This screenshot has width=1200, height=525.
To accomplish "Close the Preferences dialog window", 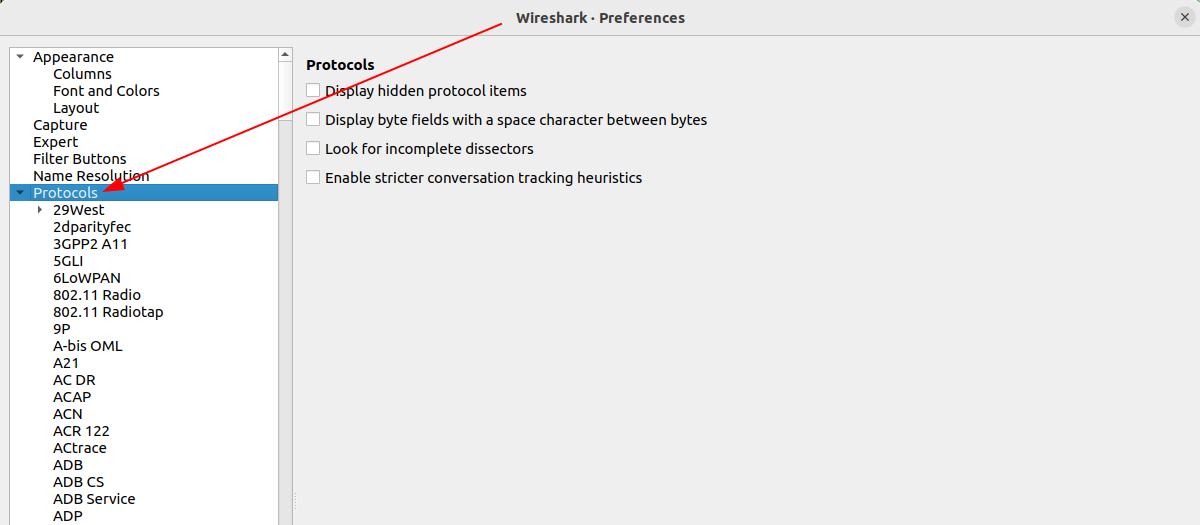I will [1184, 17].
